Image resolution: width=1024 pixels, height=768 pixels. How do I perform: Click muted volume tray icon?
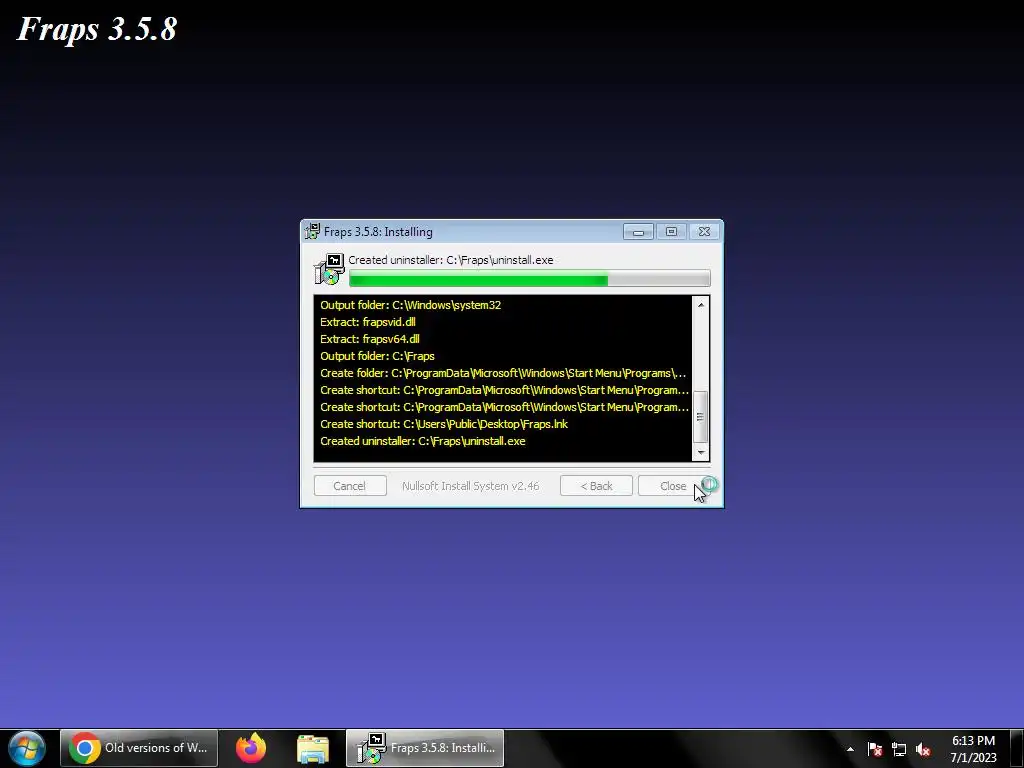click(923, 749)
